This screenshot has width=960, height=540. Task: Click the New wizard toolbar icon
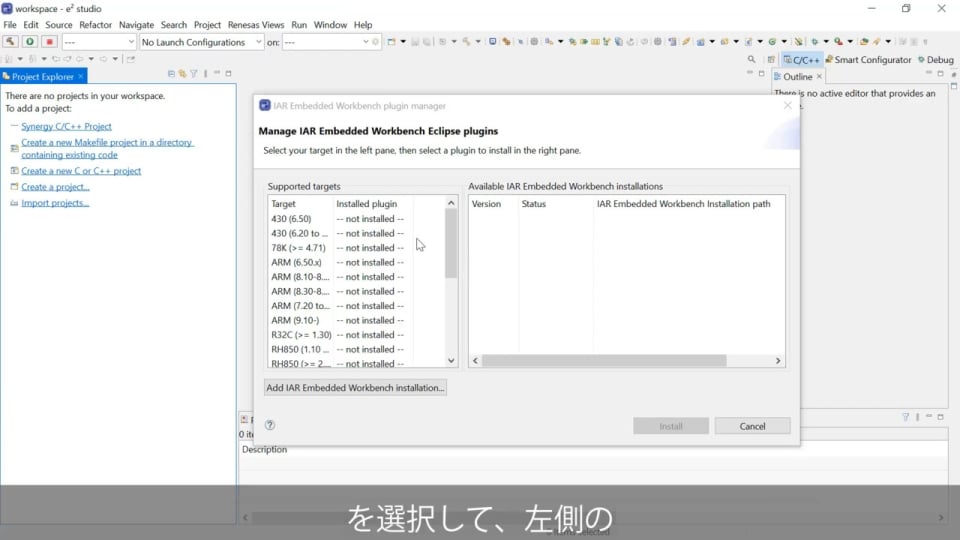(392, 42)
